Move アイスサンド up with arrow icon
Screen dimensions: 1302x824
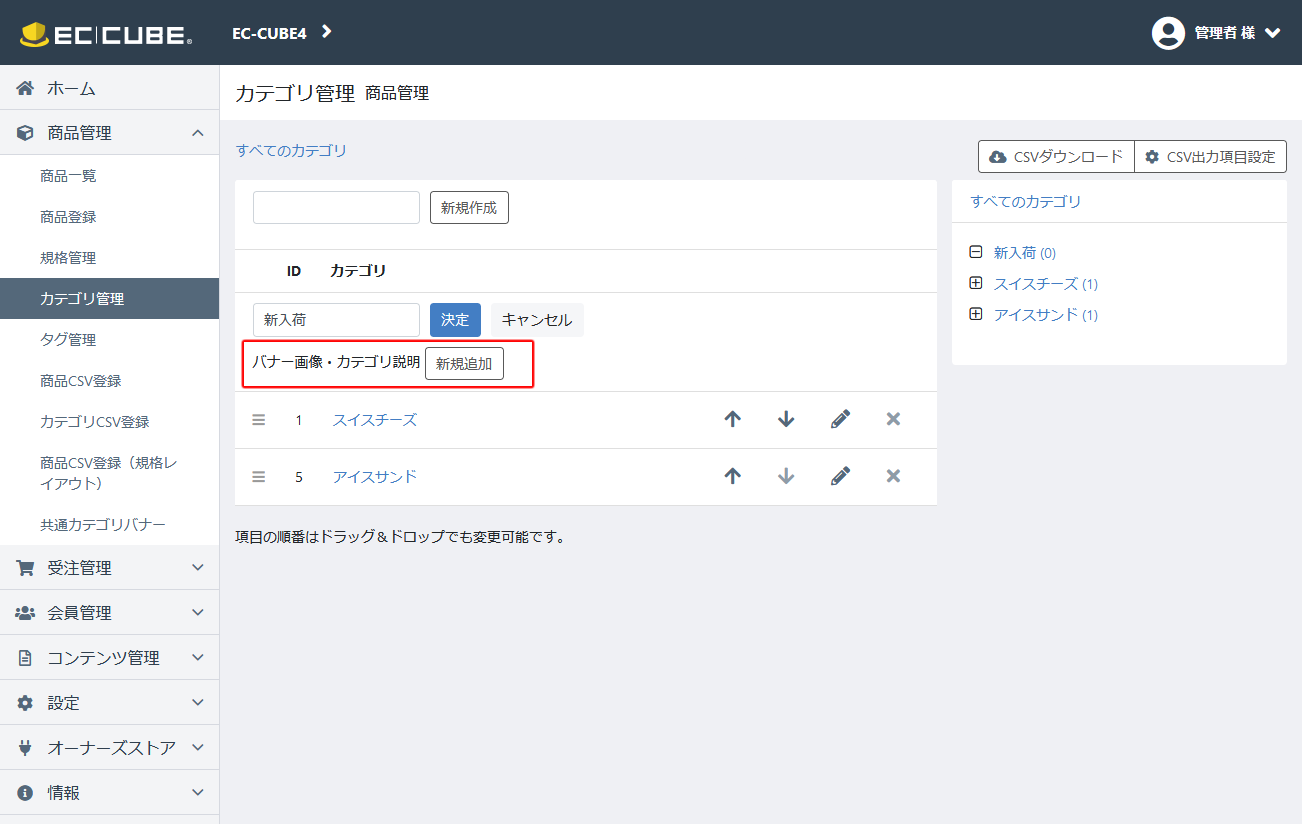[x=732, y=477]
